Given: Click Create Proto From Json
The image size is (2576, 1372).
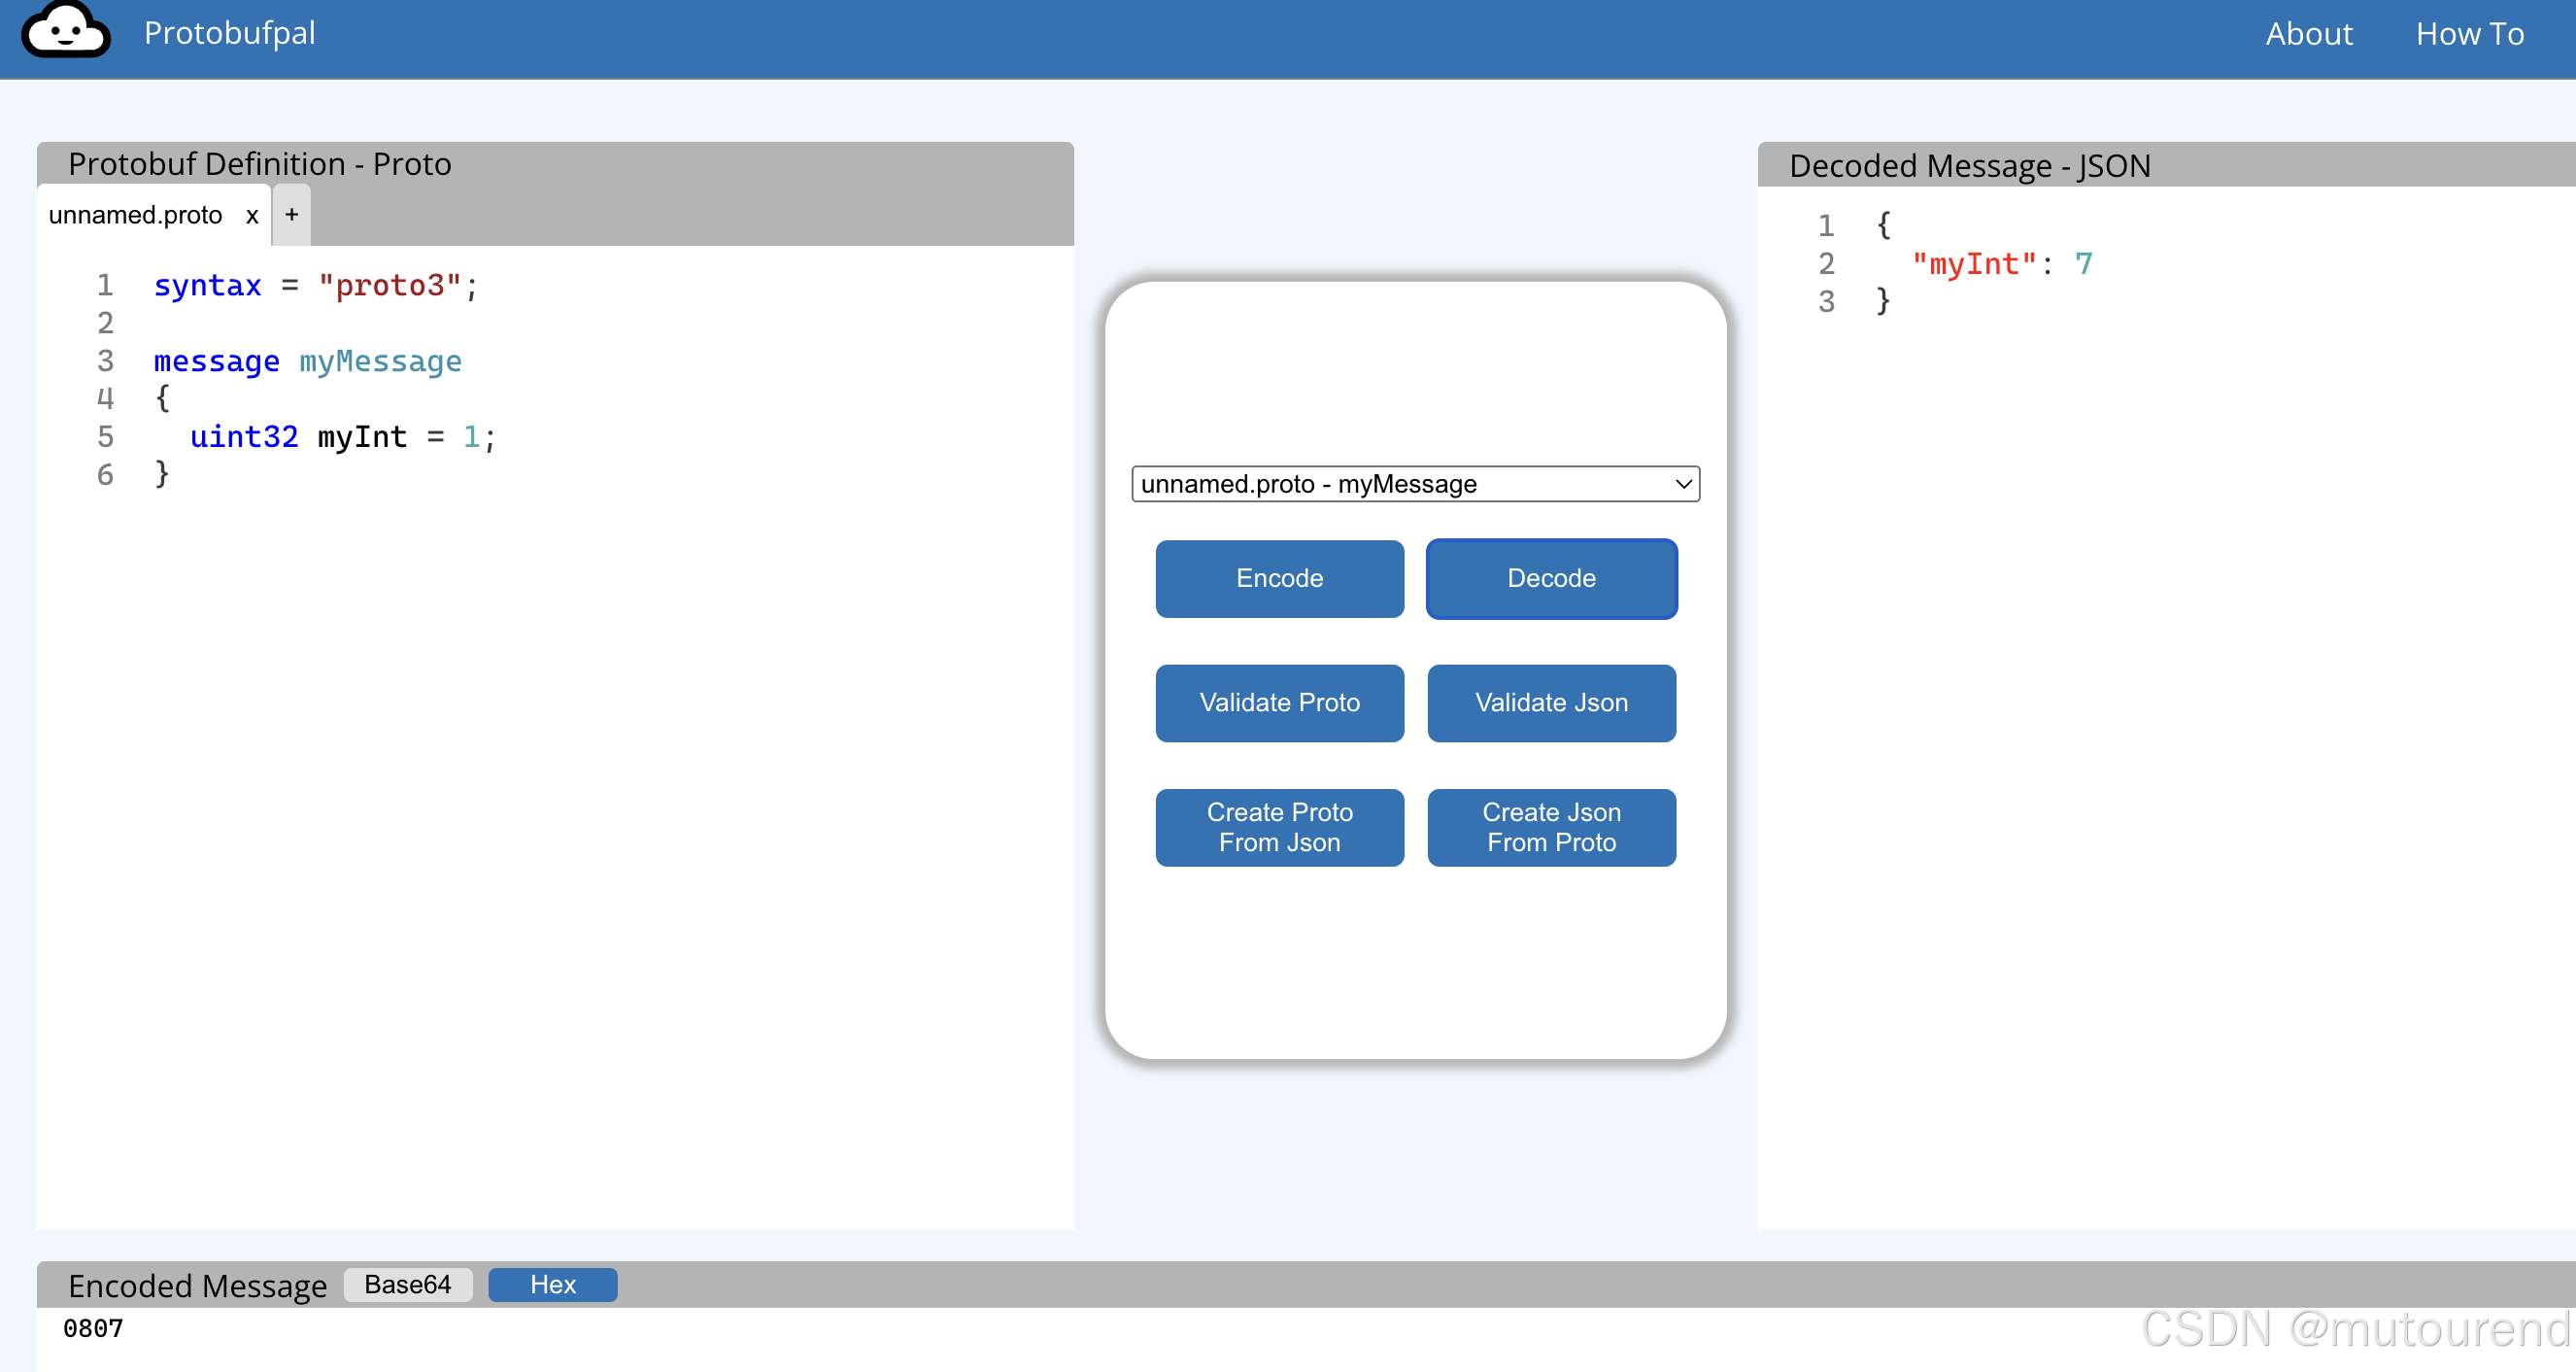Looking at the screenshot, I should (x=1279, y=827).
